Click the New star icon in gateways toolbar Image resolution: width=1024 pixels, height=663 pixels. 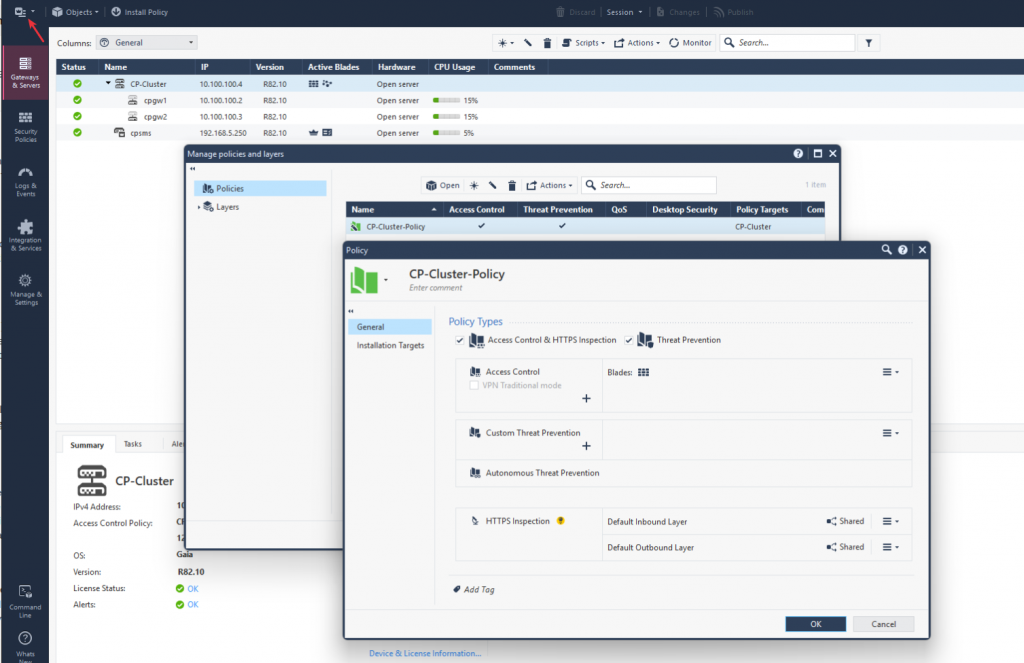(x=505, y=42)
